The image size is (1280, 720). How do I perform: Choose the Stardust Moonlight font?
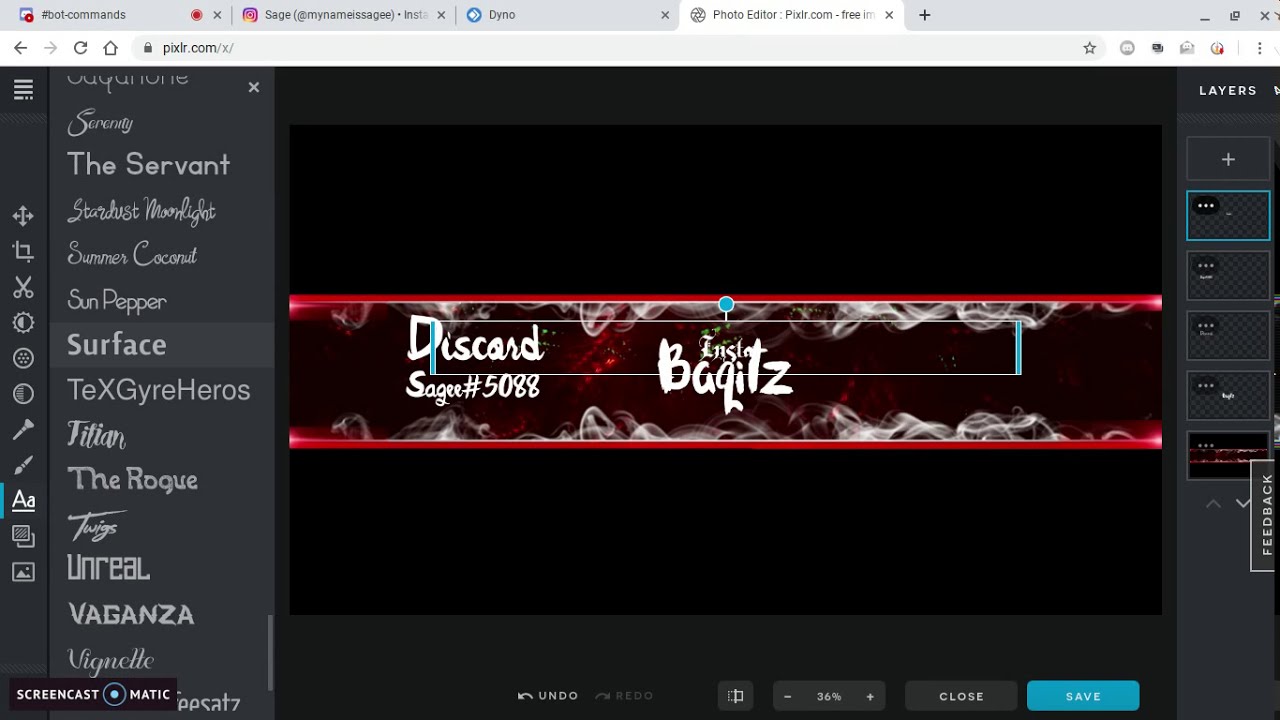point(141,210)
